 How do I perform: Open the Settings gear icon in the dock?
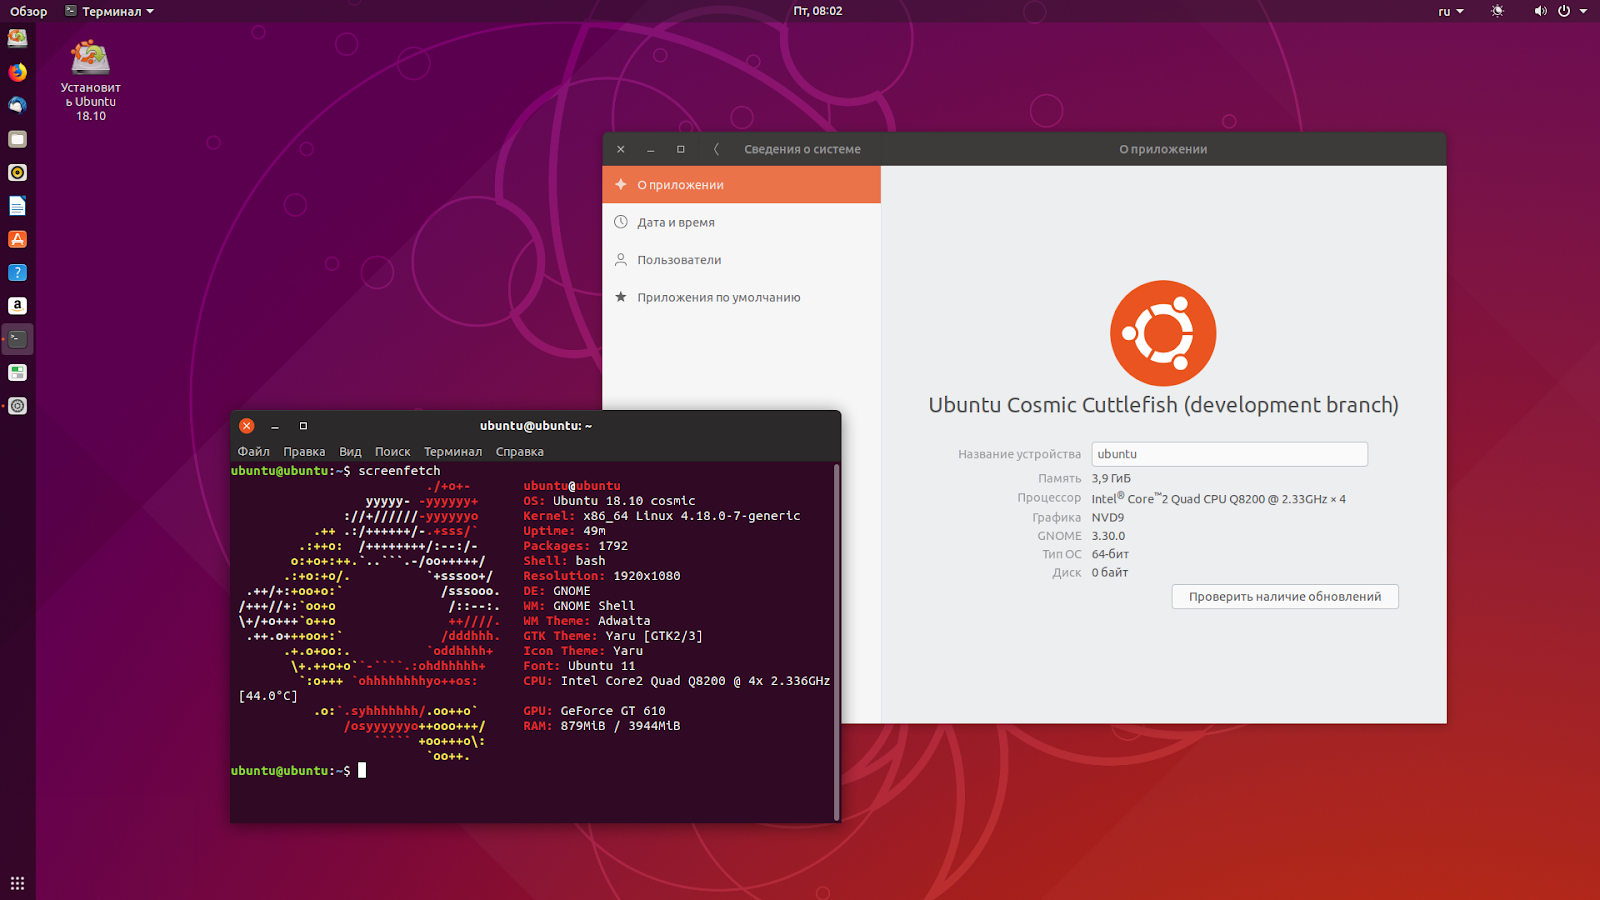click(x=17, y=406)
